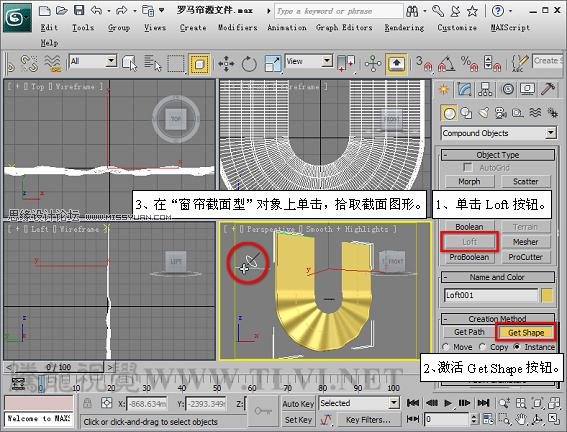Select the Rotate tool icon
Viewport: 567px width, 432px height.
coord(249,64)
